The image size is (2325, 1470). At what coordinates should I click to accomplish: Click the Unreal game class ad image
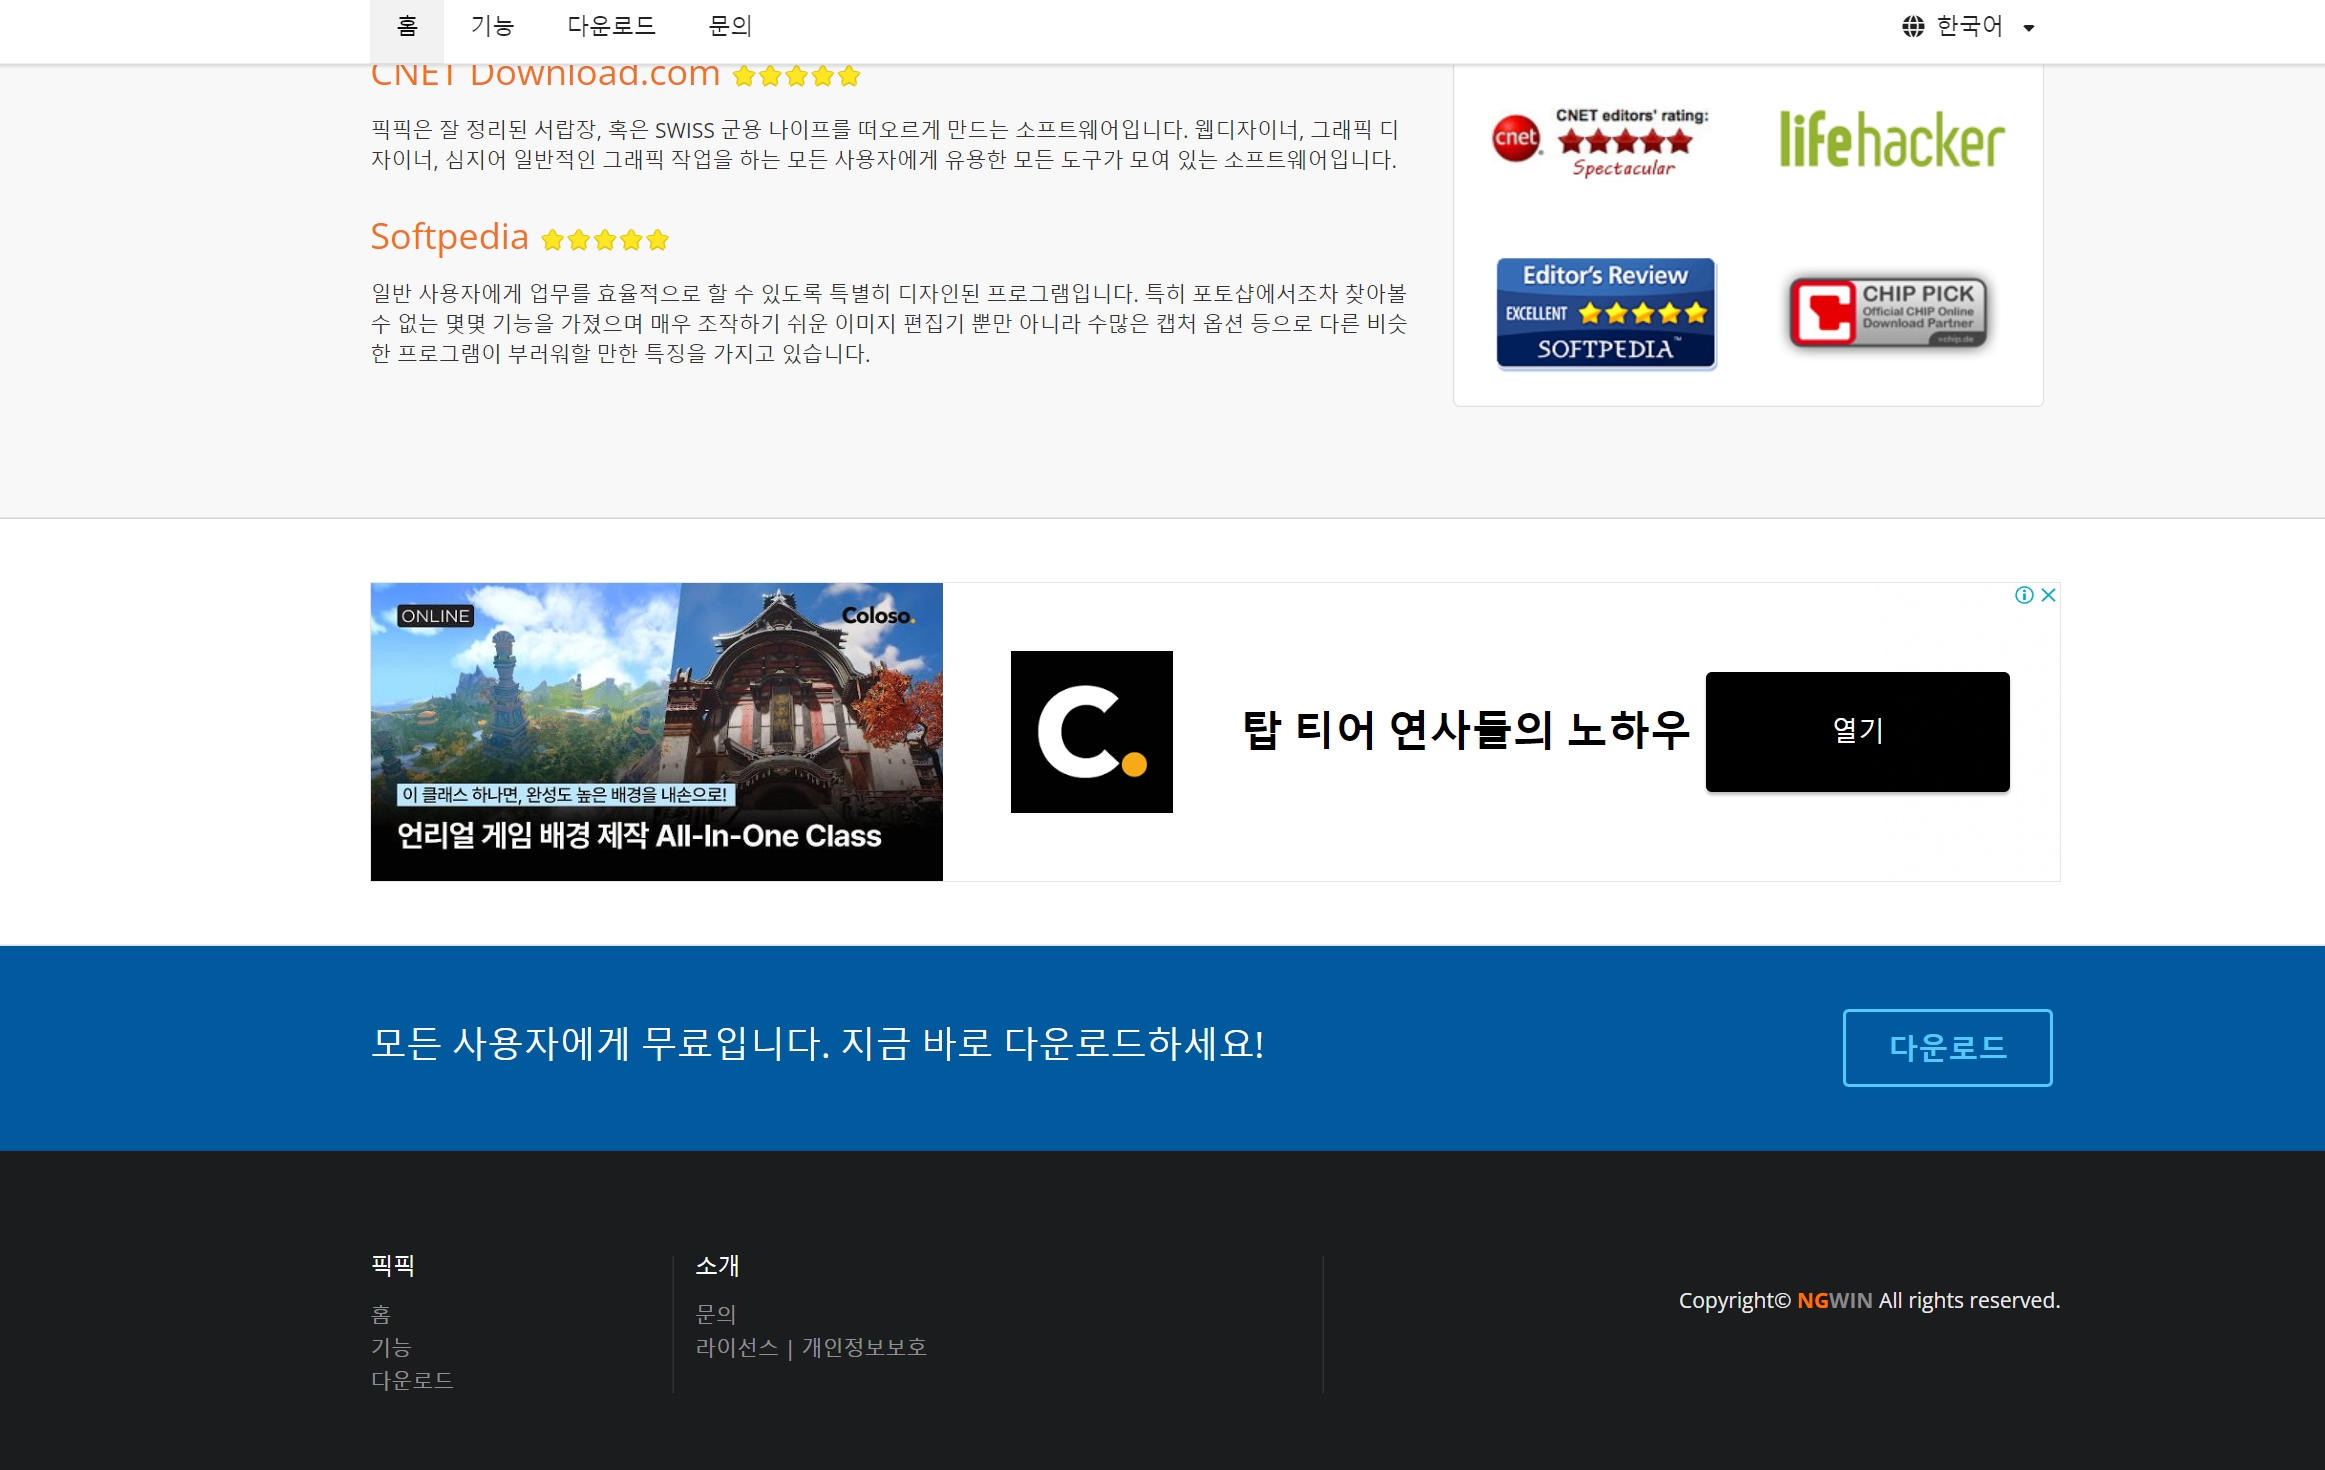(656, 732)
